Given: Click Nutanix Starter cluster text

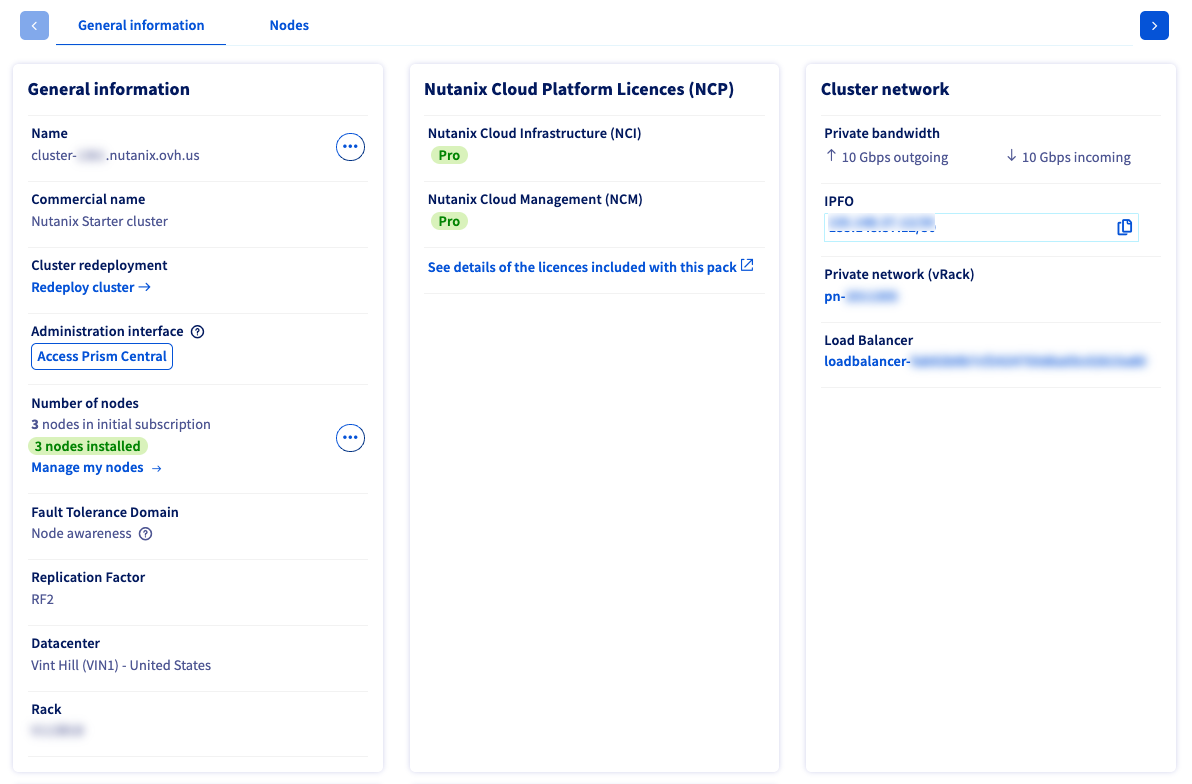Looking at the screenshot, I should [100, 221].
